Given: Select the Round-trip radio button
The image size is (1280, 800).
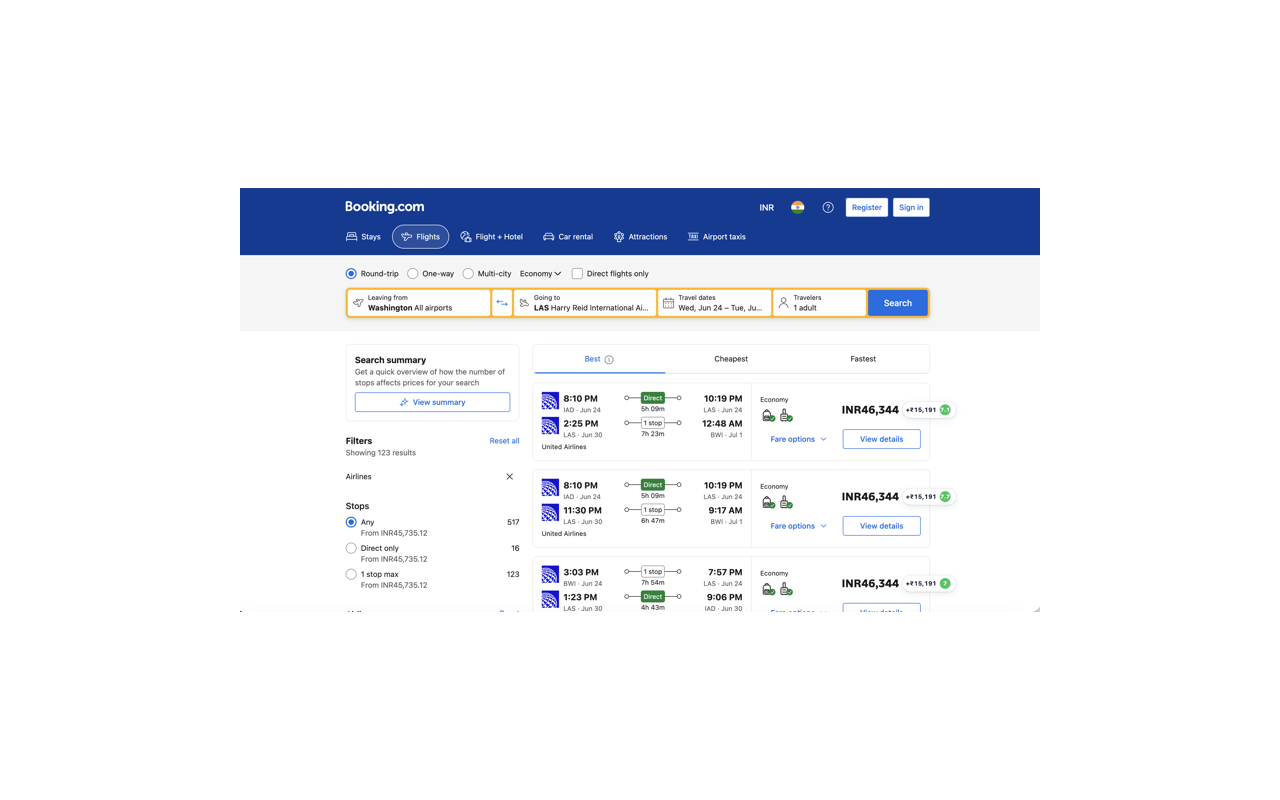Looking at the screenshot, I should click(x=351, y=273).
